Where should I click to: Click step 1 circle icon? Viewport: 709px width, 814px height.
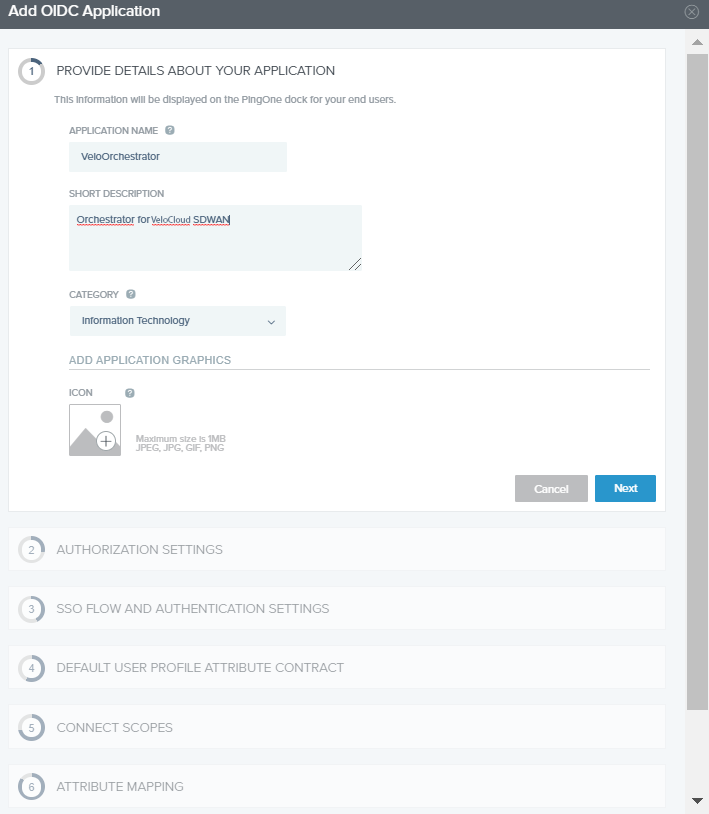[32, 71]
